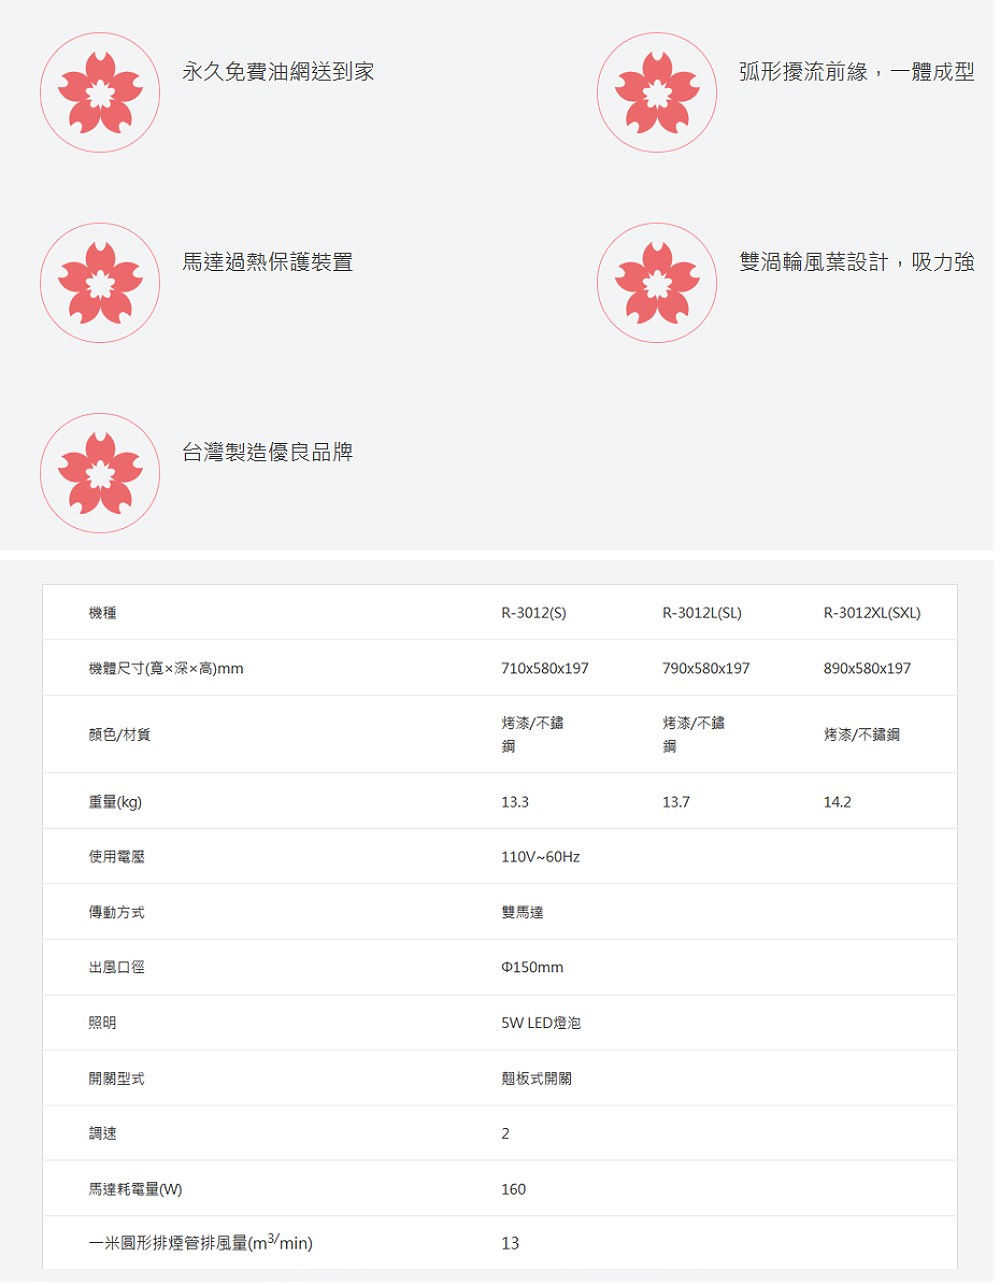Click the 翹板式開關 switch type value
1000x1285 pixels.
[x=536, y=1079]
